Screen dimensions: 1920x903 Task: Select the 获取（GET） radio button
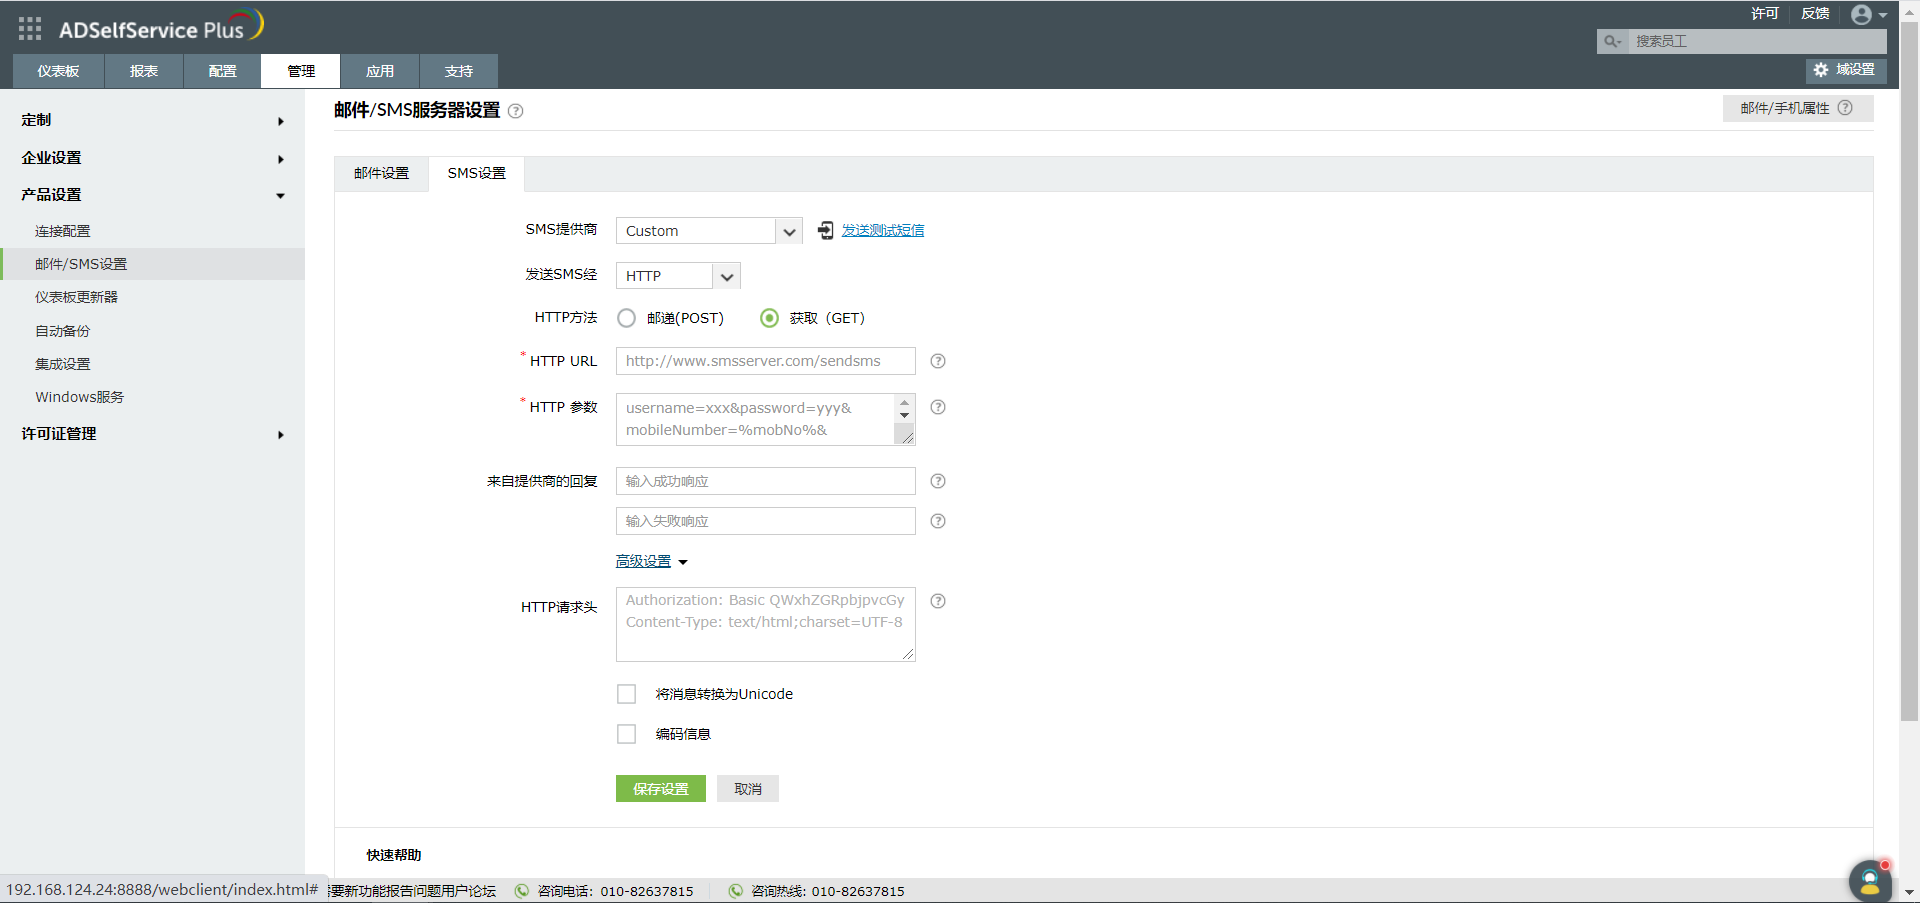coord(769,318)
